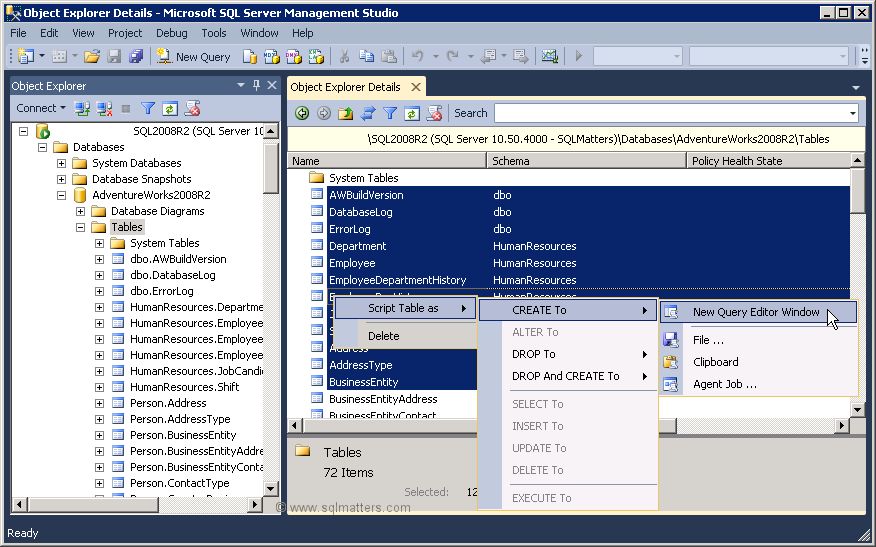Screen dimensions: 876x547
Task: Collapse the AdventureWorks2008R2 database node
Action: [x=62, y=195]
